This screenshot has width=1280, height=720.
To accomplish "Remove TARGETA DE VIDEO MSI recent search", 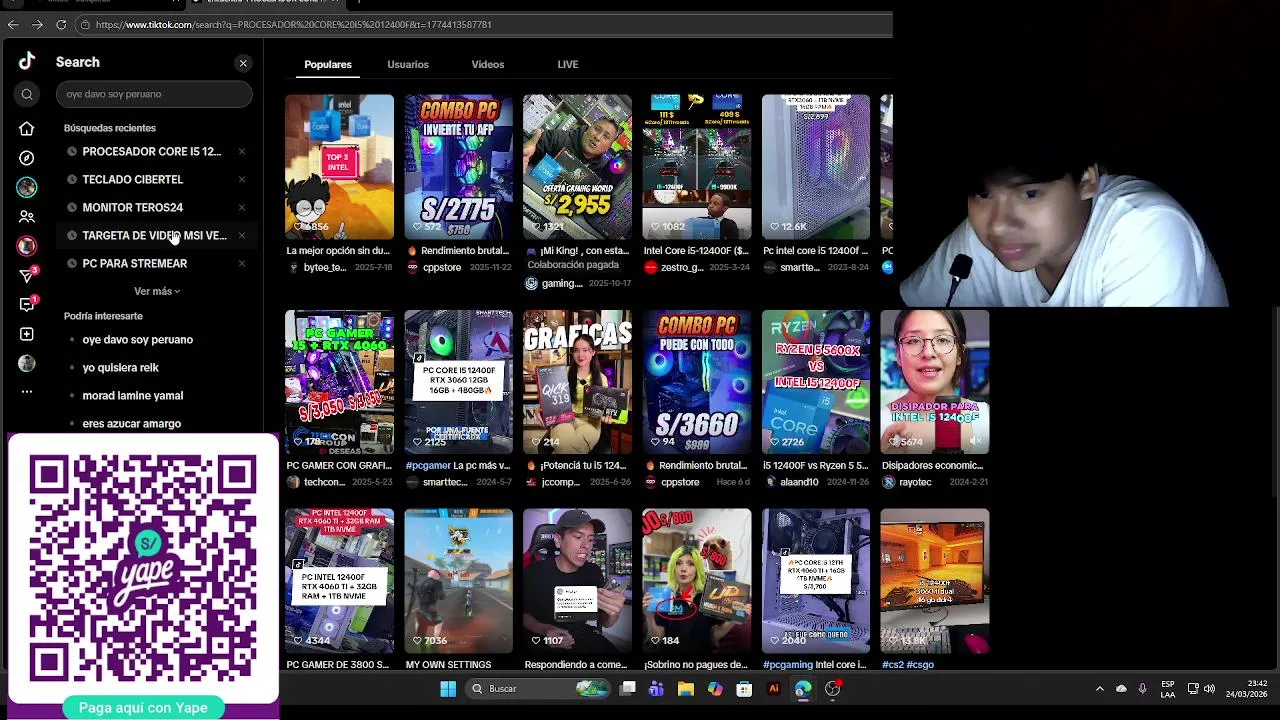I will [242, 236].
